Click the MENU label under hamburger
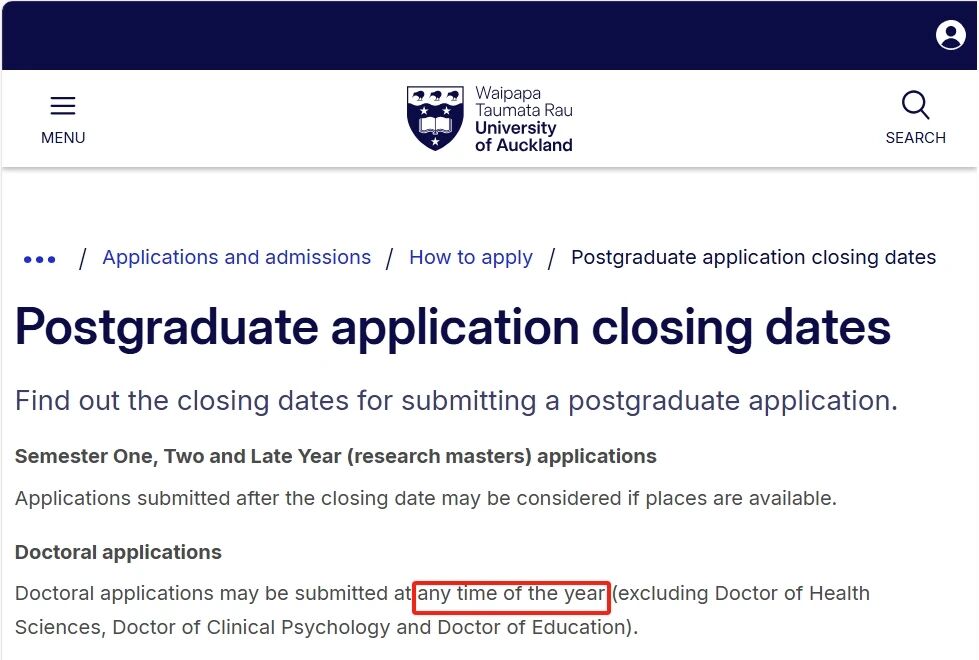Screen dimensions: 979x660 63,138
